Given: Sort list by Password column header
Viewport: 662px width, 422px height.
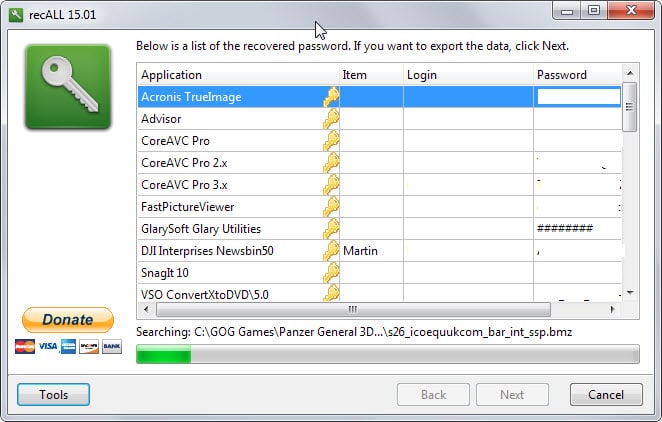Looking at the screenshot, I should pos(576,75).
